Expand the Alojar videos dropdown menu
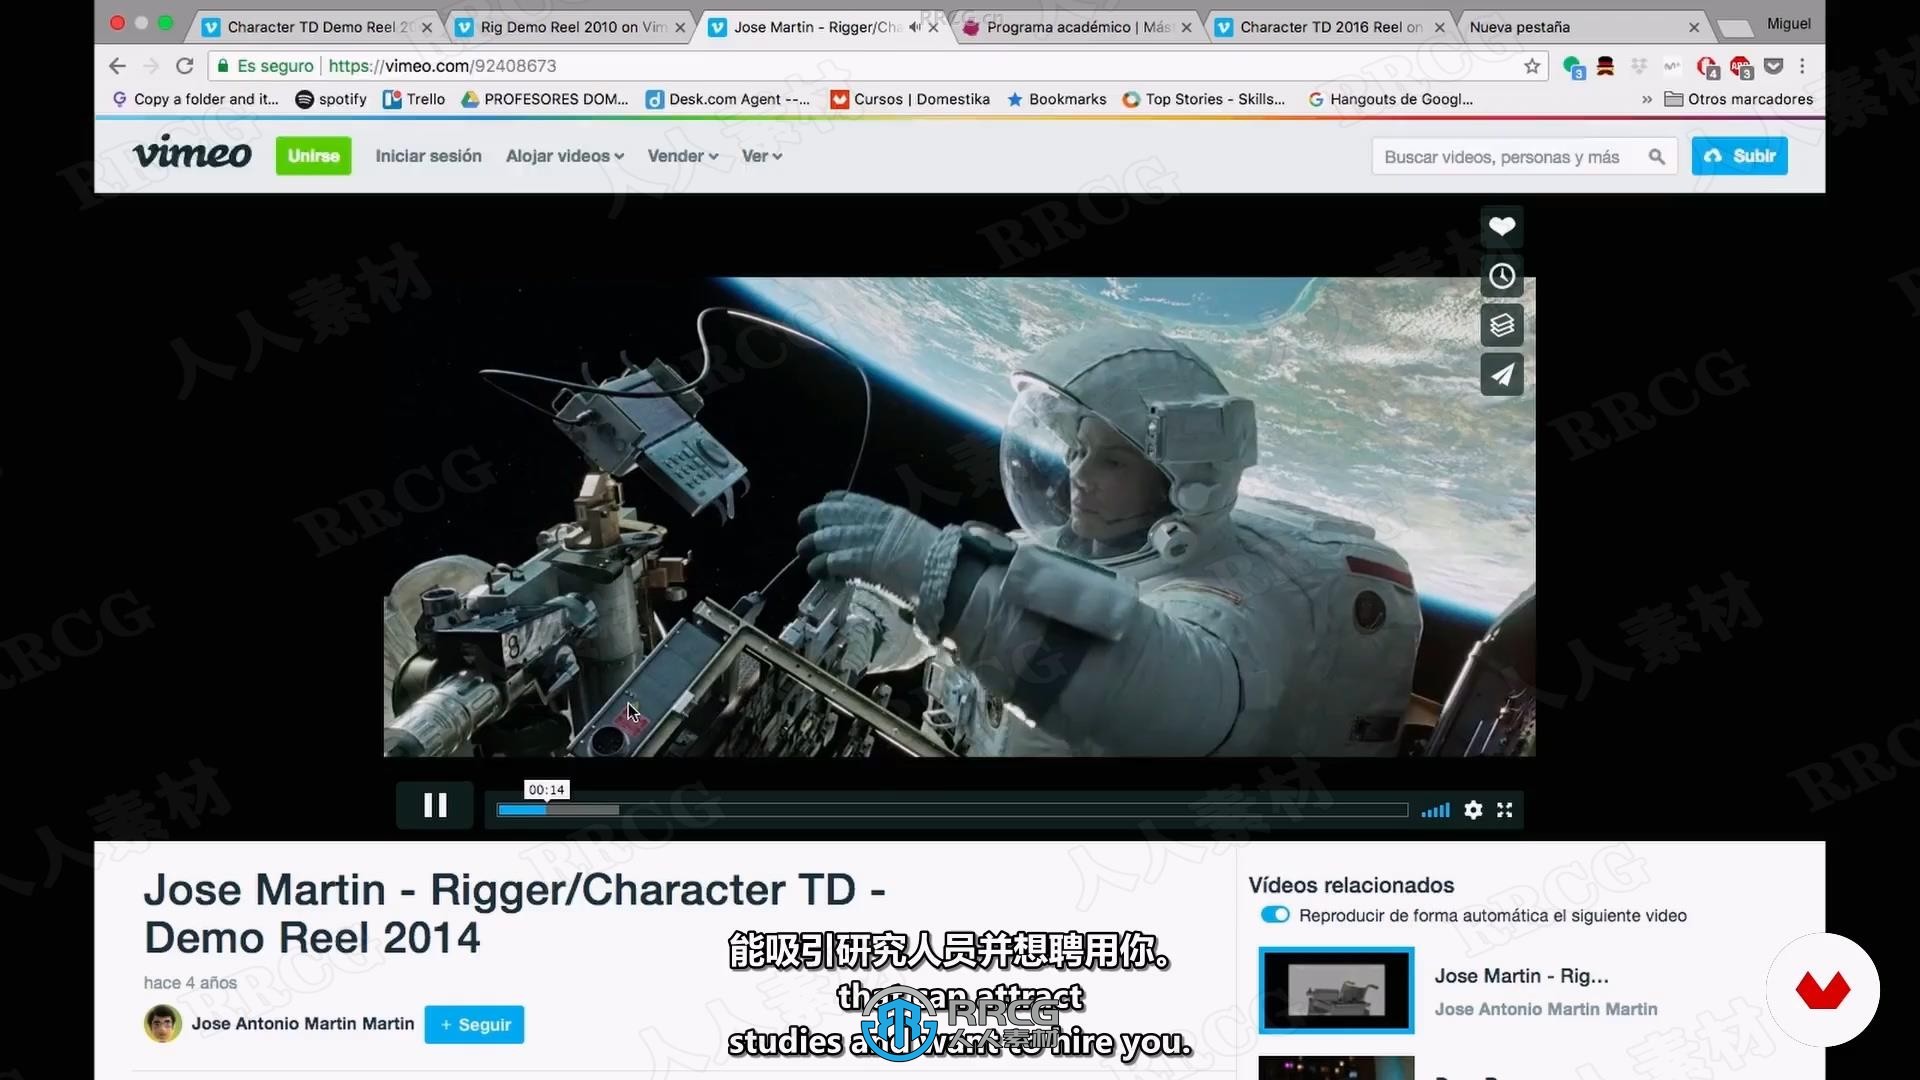This screenshot has height=1080, width=1920. [x=565, y=156]
